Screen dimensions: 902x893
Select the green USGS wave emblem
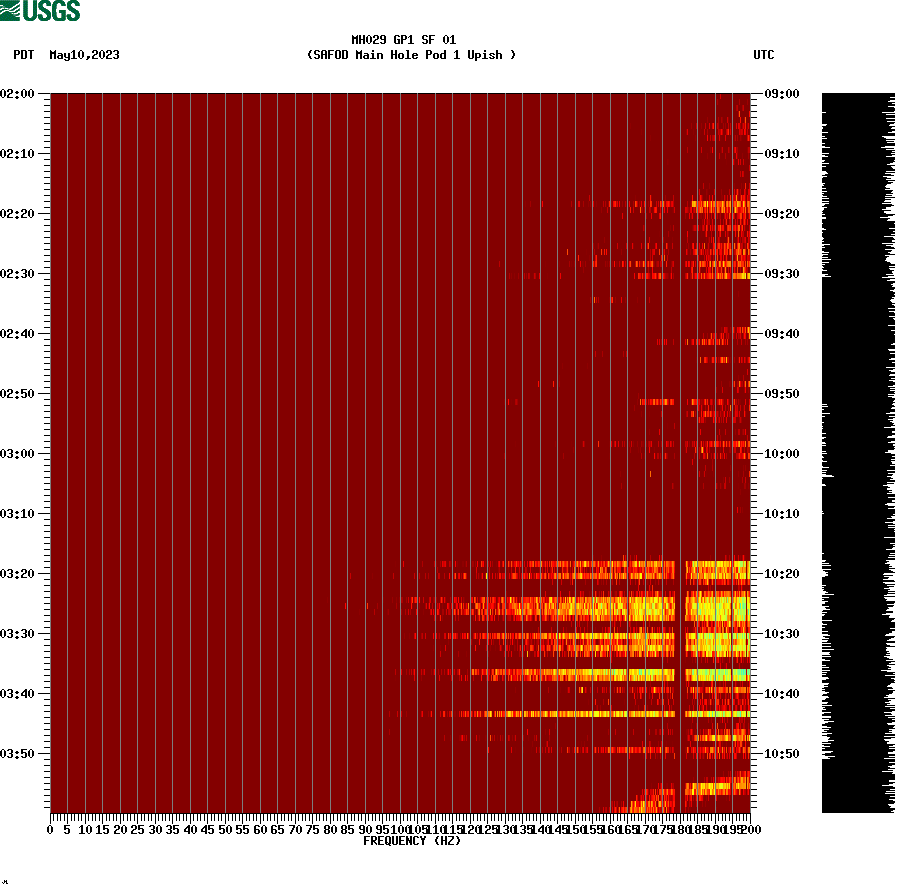coord(10,9)
